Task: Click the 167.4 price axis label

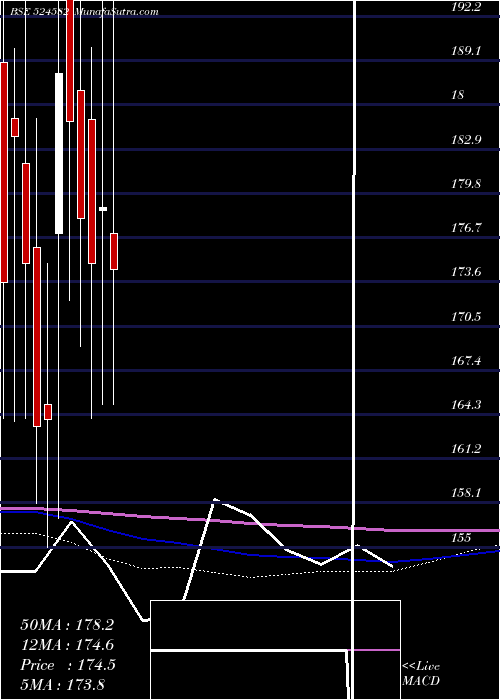Action: coord(465,361)
